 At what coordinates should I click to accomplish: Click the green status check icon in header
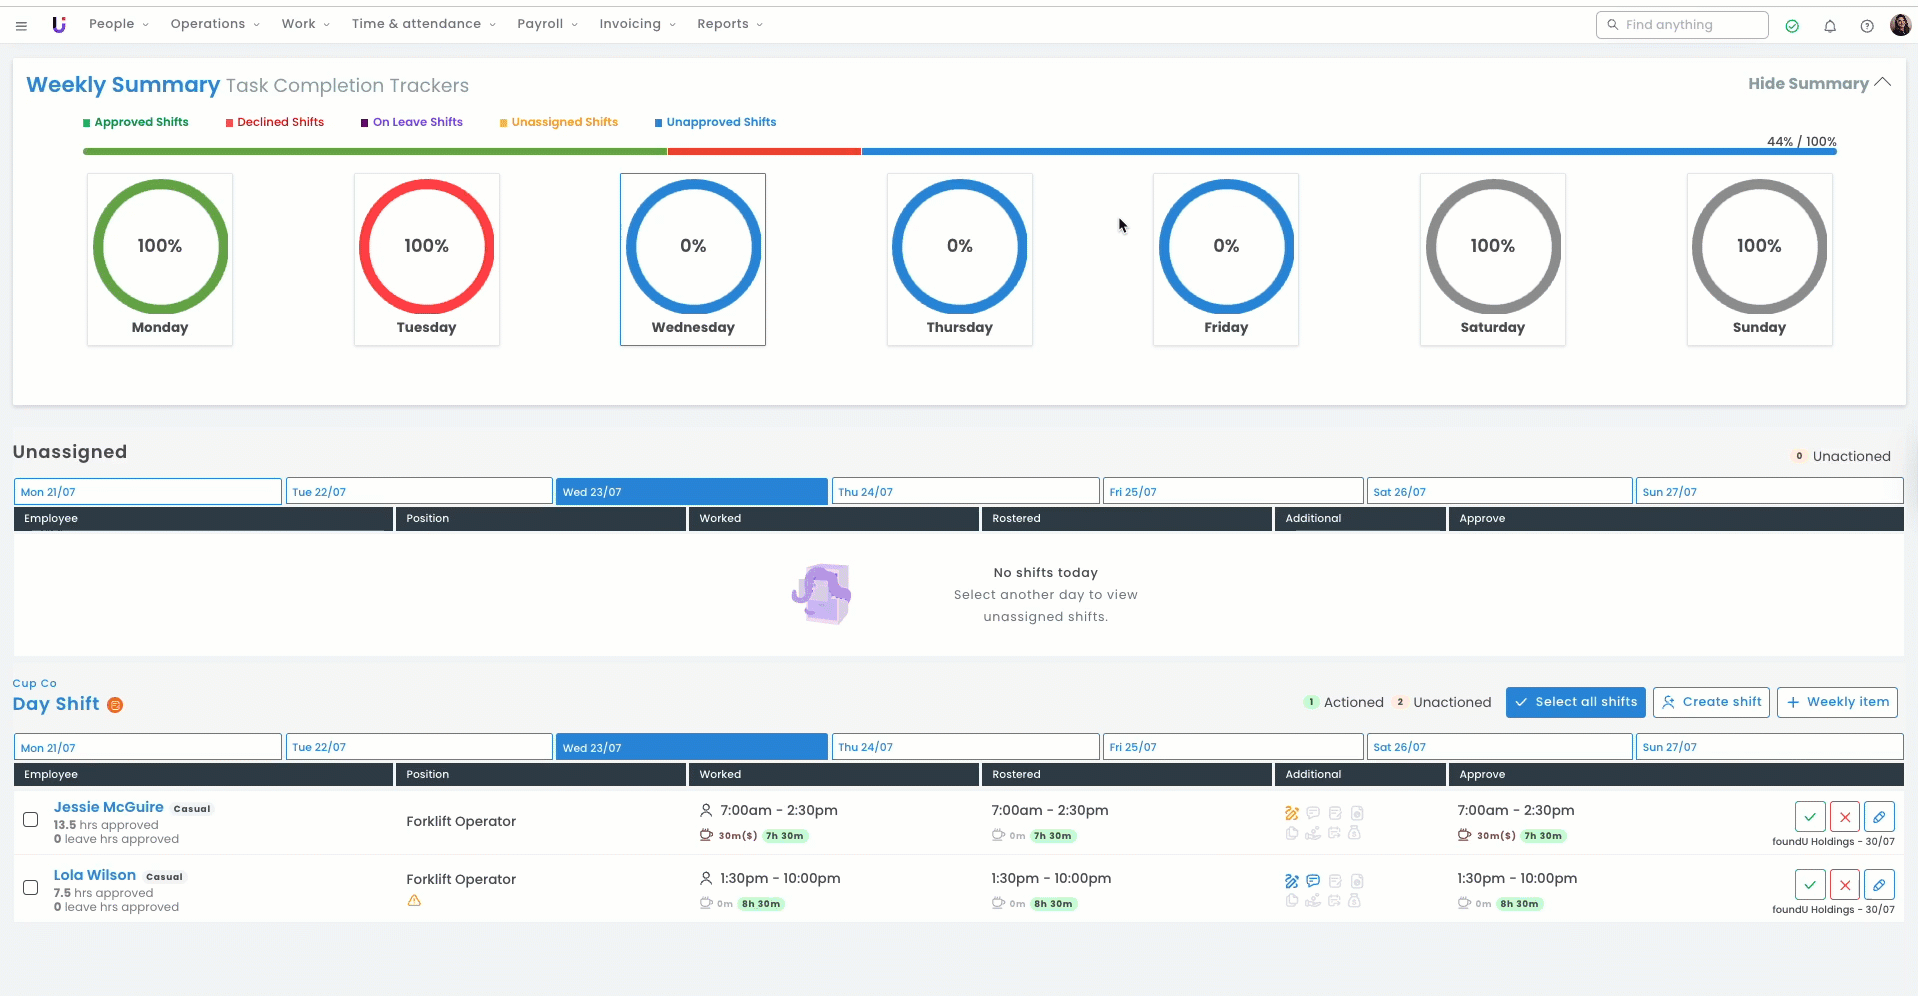(1792, 26)
